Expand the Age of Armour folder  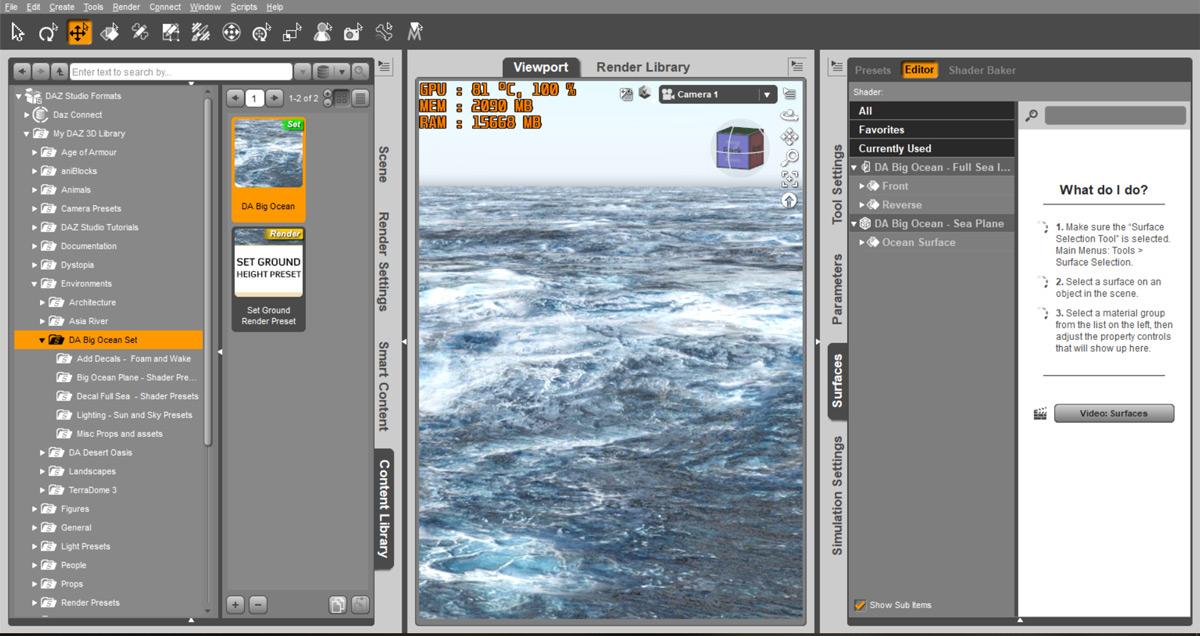coord(35,152)
